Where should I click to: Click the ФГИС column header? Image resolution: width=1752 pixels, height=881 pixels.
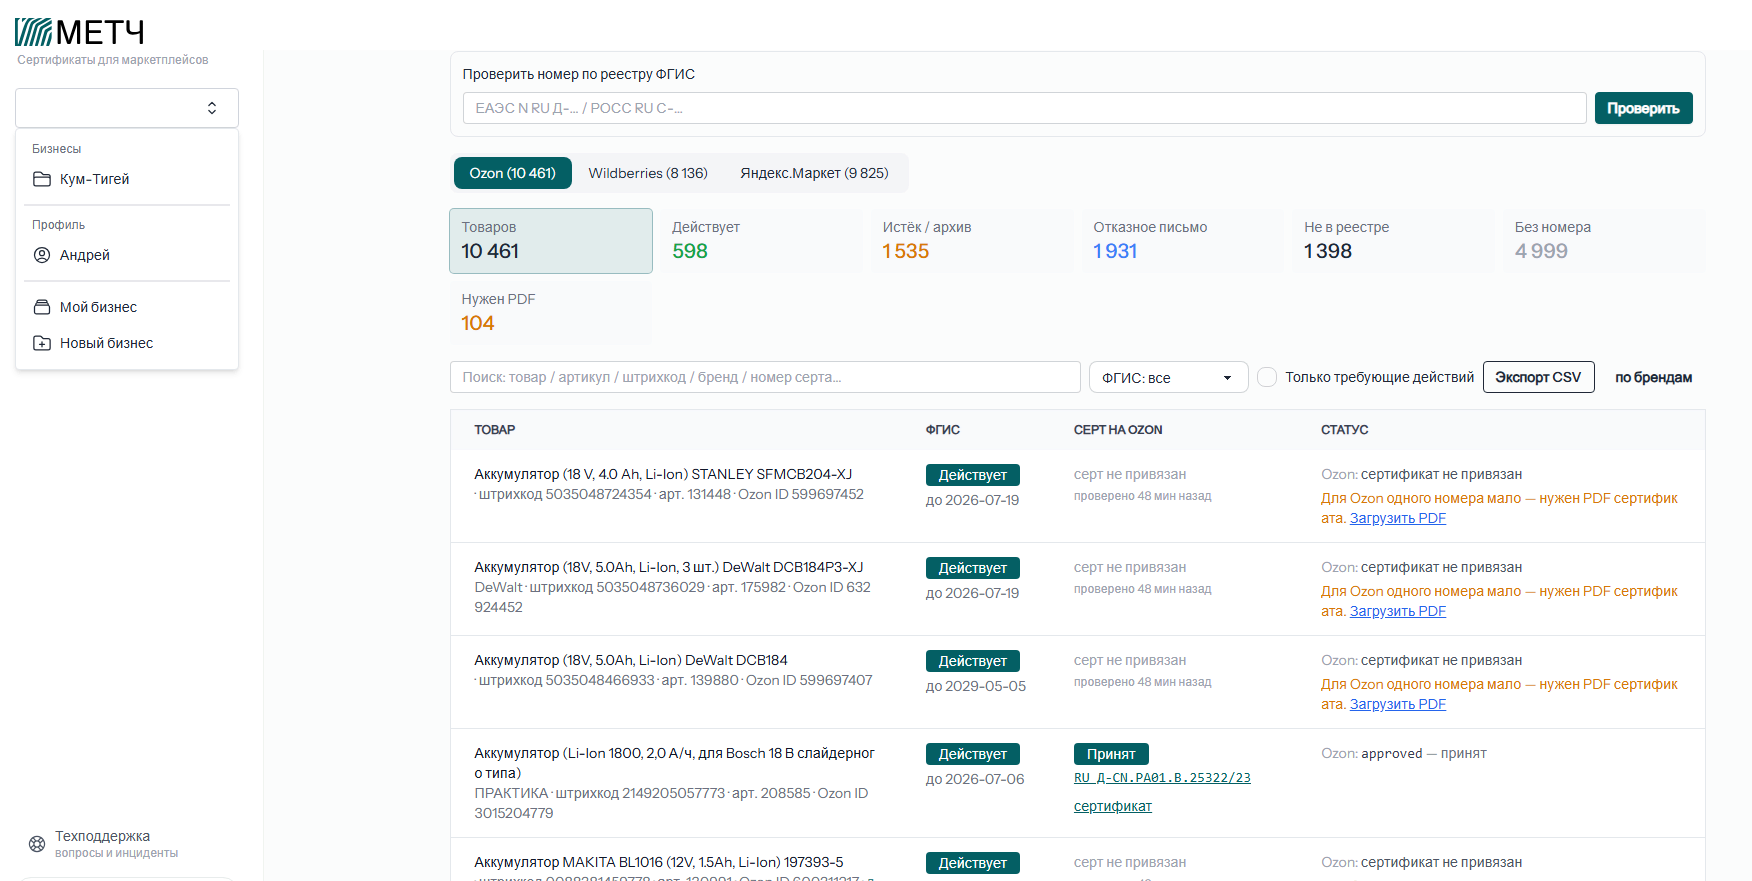(943, 430)
